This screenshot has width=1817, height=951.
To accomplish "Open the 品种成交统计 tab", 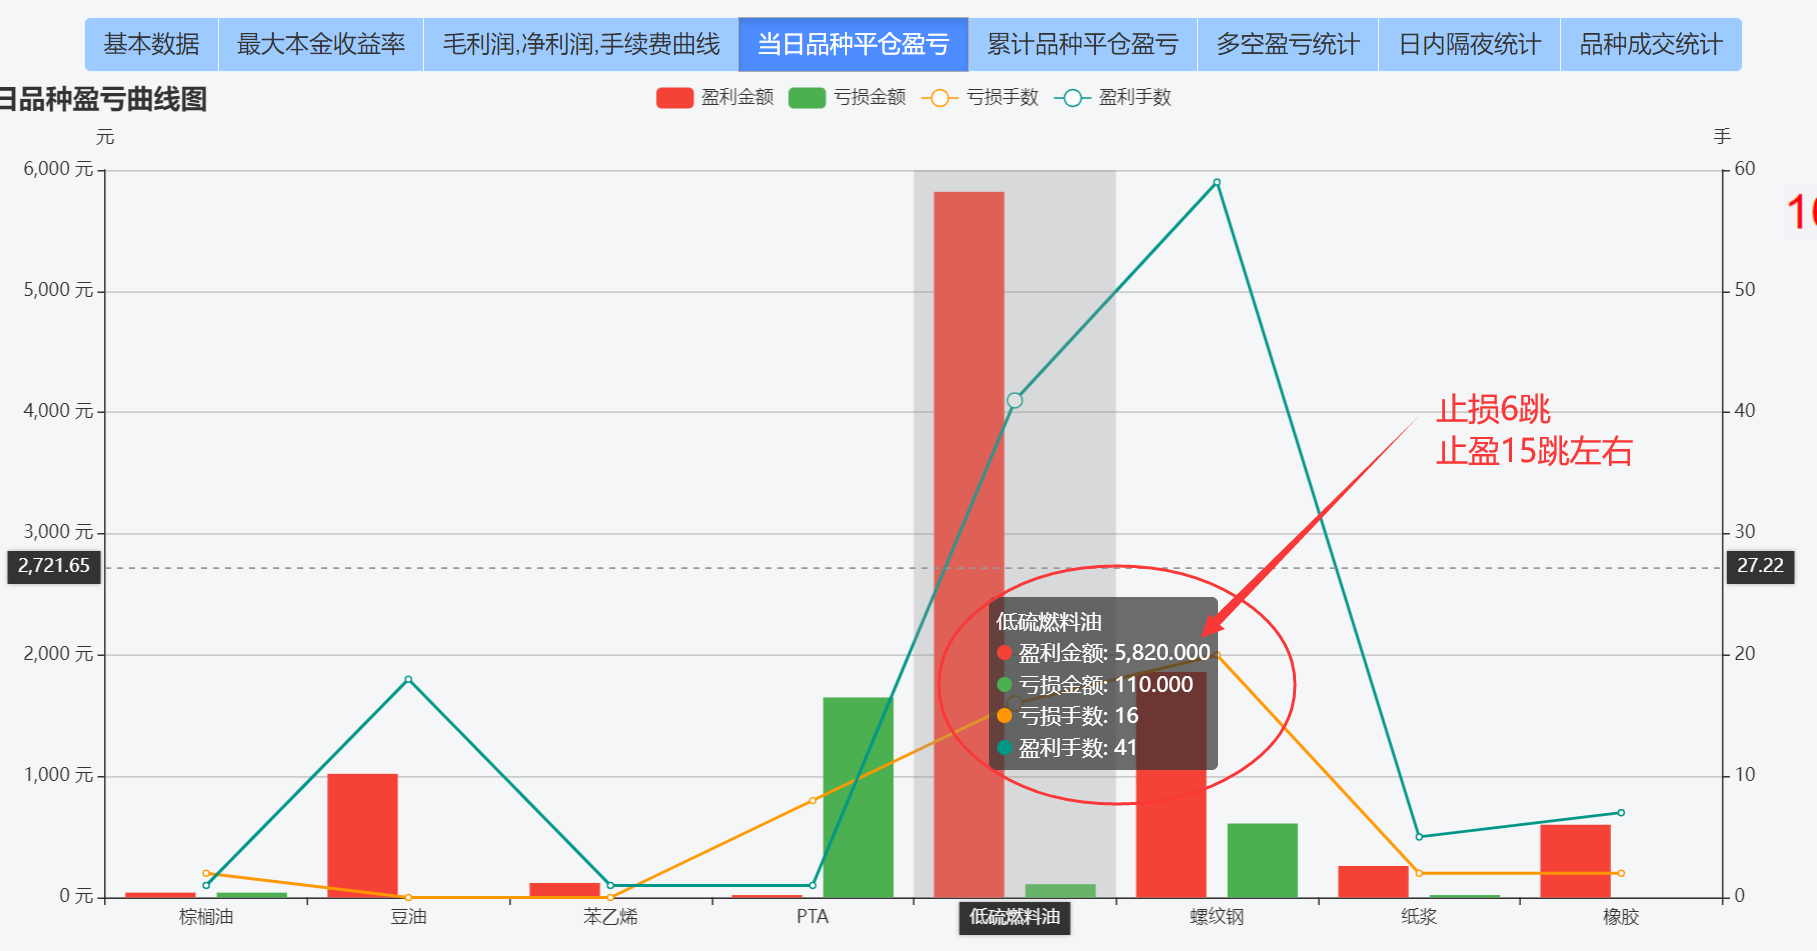I will pos(1650,45).
